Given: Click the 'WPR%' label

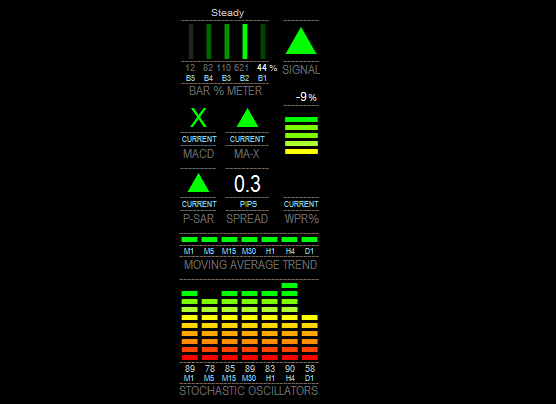Looking at the screenshot, I should point(302,219).
